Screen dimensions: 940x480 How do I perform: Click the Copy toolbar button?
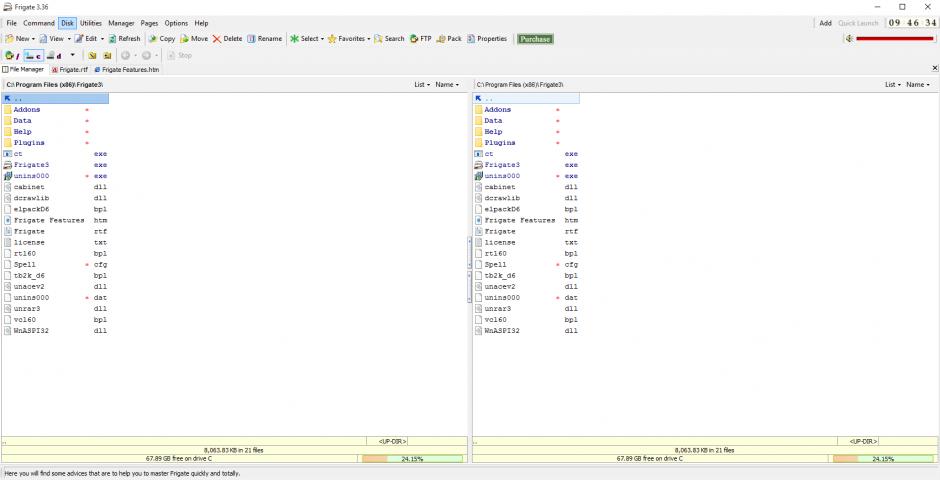pos(162,38)
